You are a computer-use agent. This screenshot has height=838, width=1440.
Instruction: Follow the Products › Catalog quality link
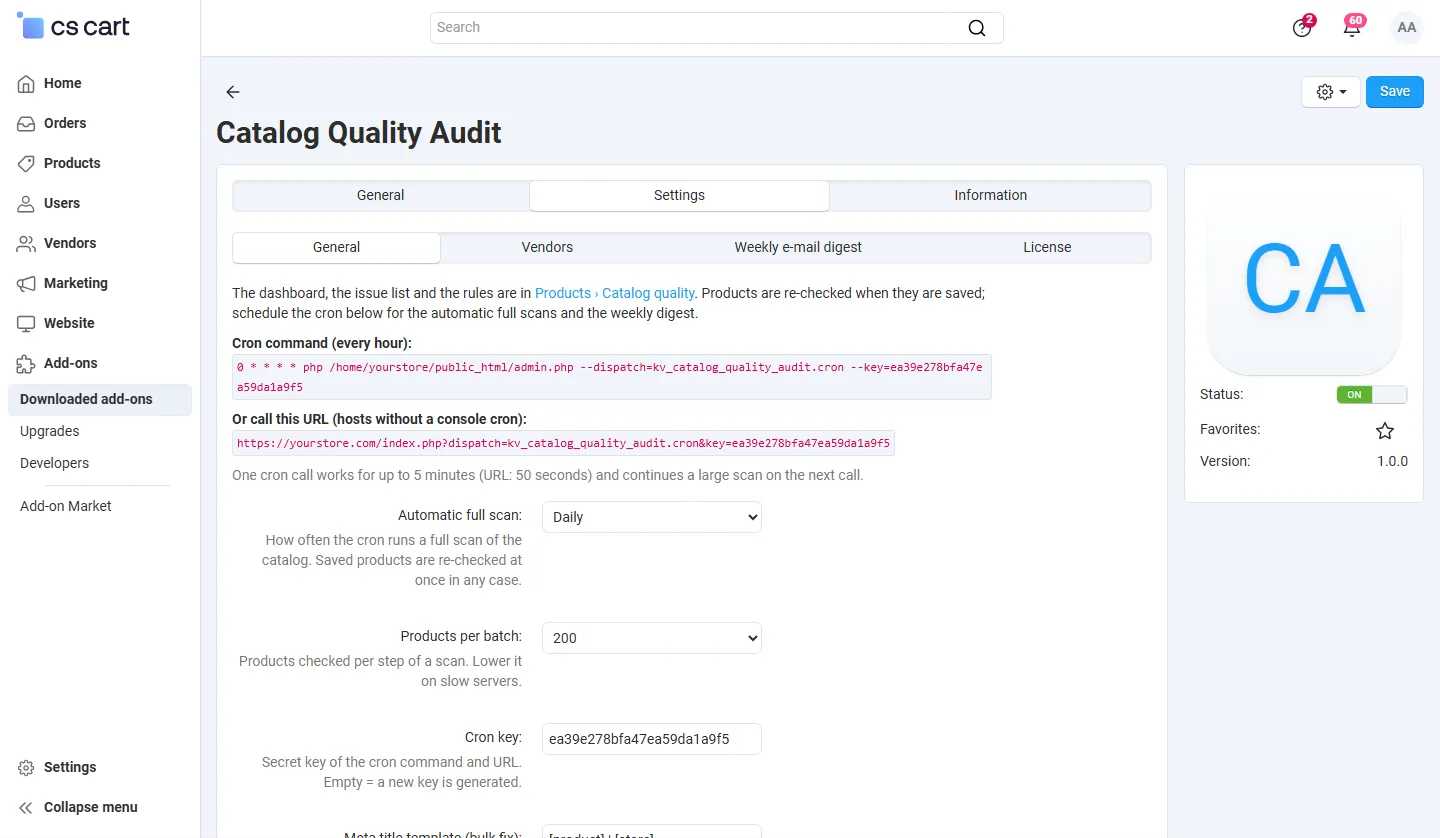coord(615,293)
